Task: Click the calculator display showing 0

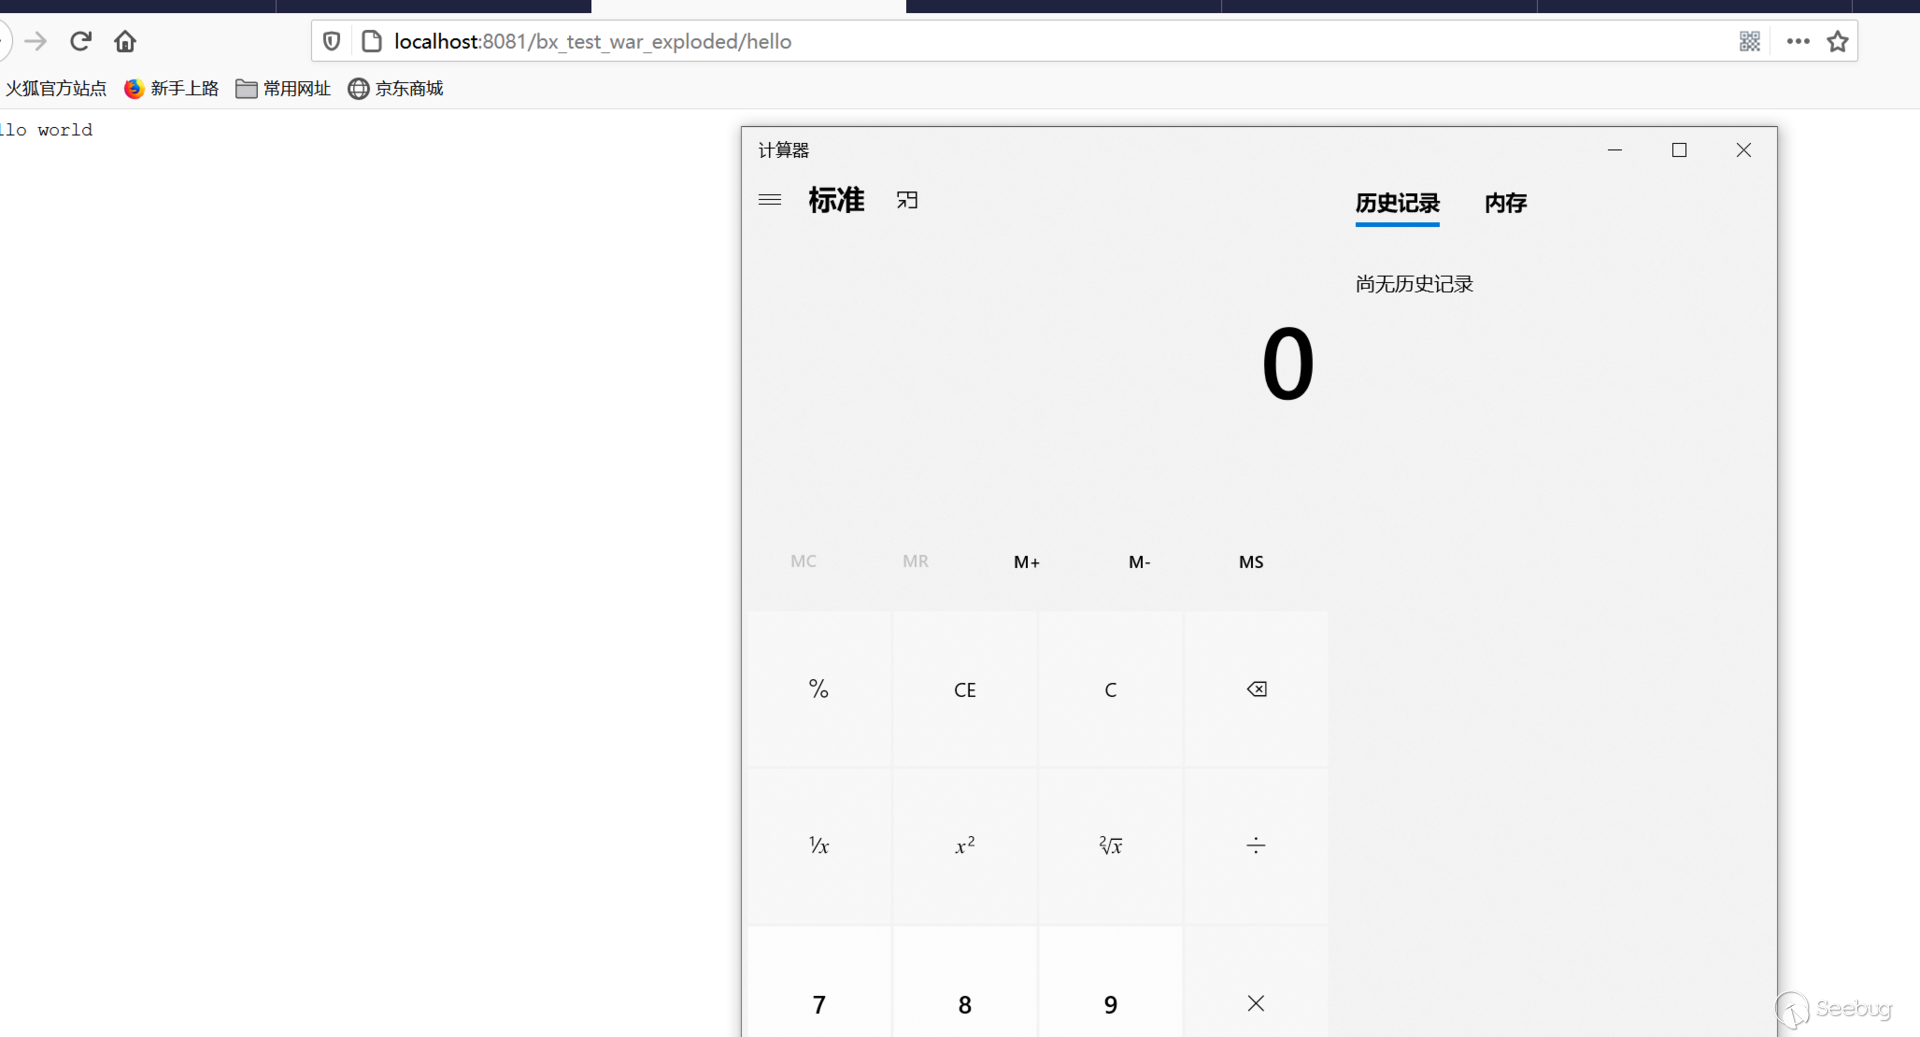Action: (x=1288, y=364)
